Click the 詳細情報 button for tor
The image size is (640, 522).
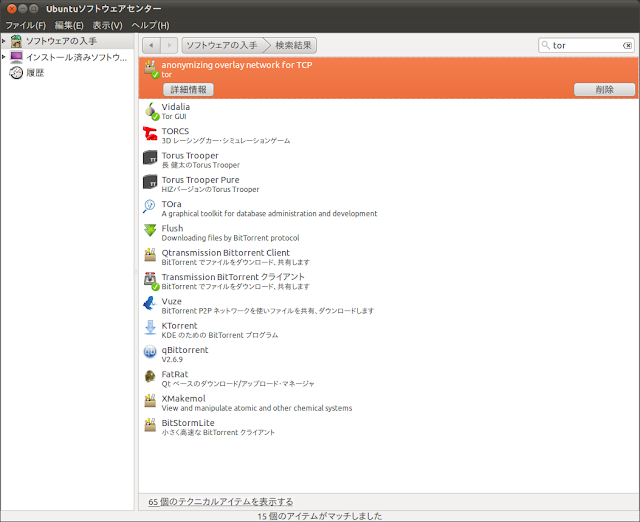[188, 89]
